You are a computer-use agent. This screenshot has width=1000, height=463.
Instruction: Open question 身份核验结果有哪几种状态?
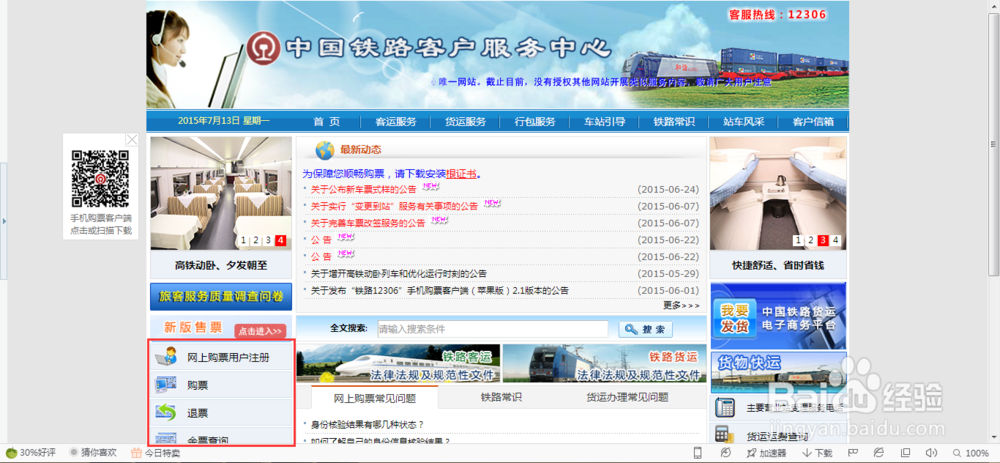(367, 424)
